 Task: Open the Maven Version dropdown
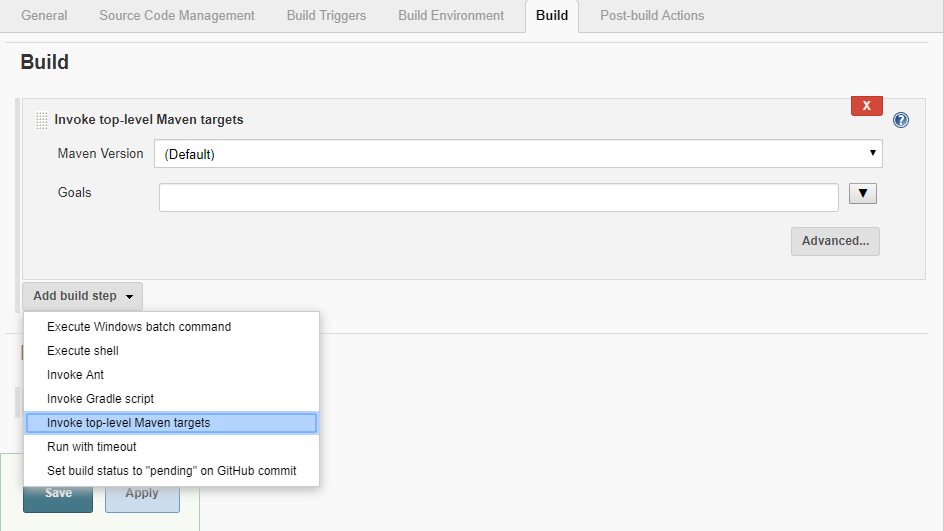[x=518, y=154]
